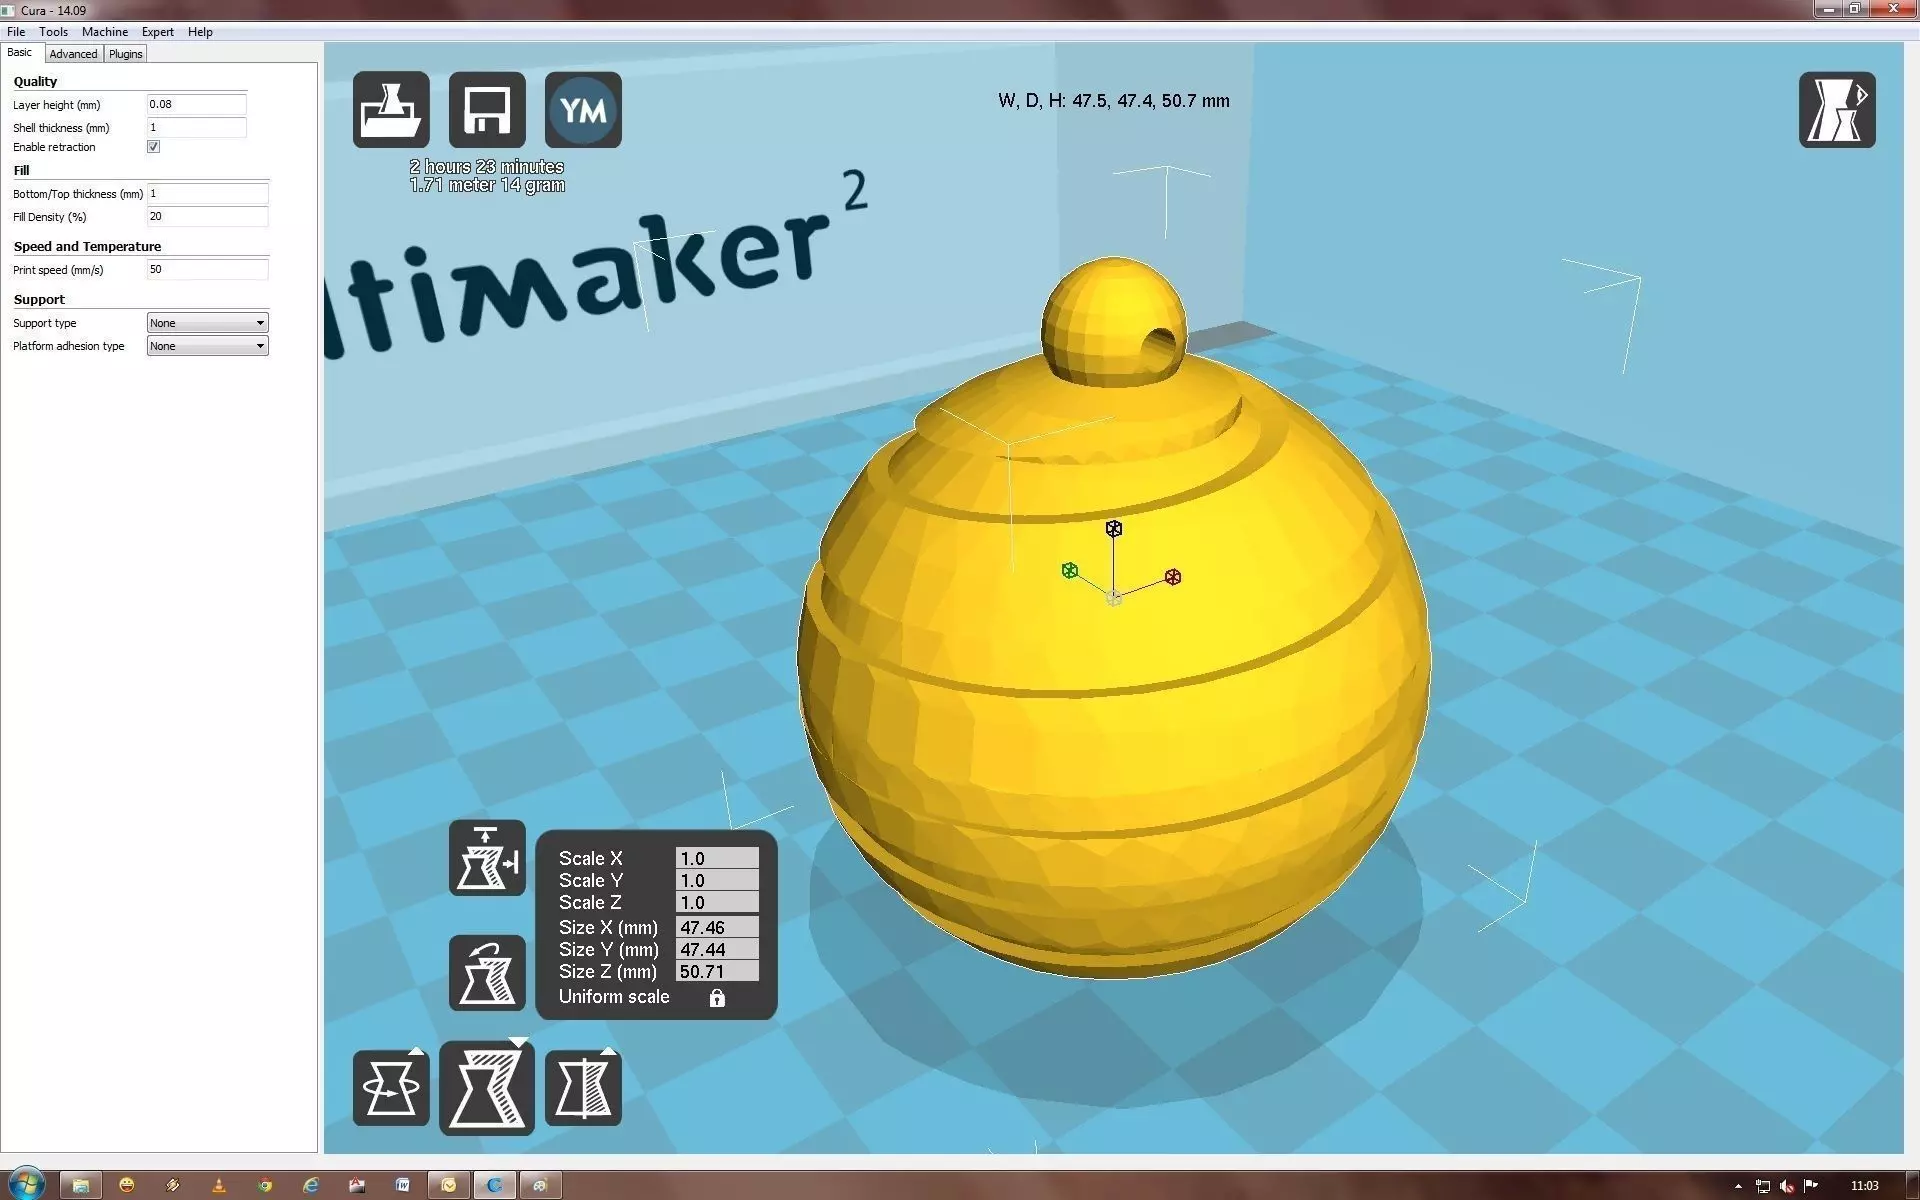Click the yellow smiley taskbar icon

[127, 1185]
